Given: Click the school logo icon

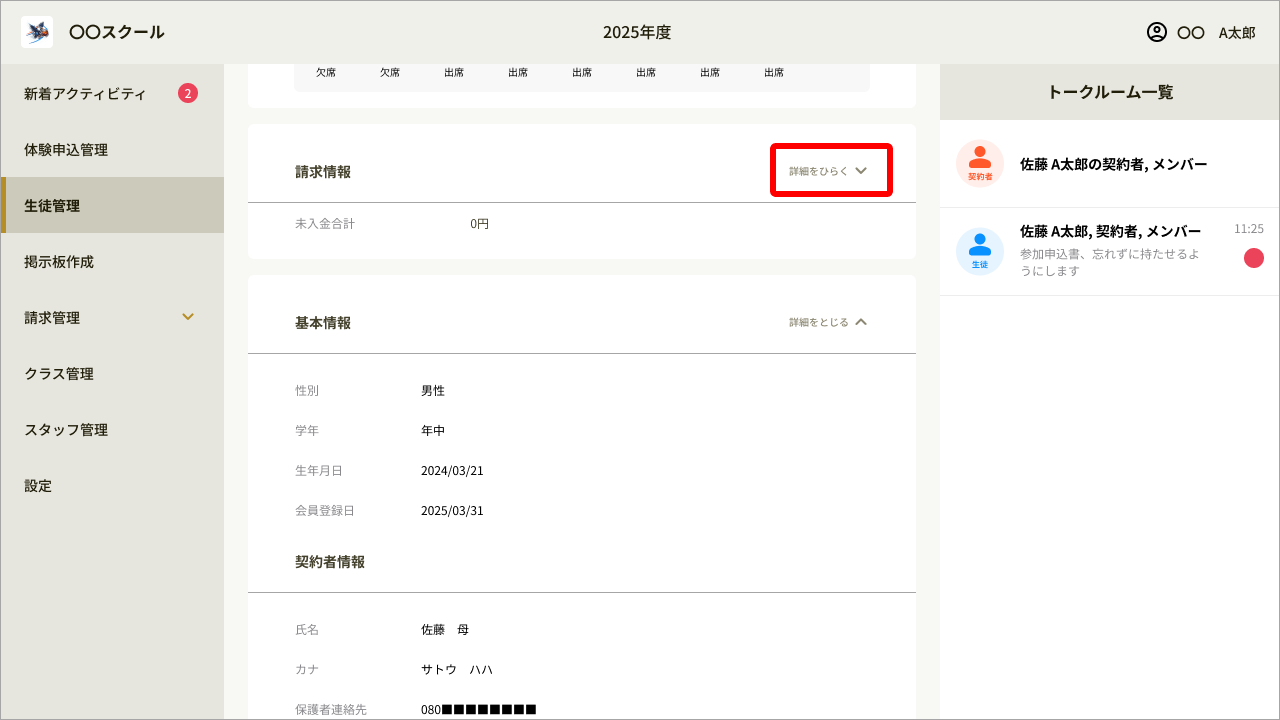Looking at the screenshot, I should pyautogui.click(x=36, y=31).
